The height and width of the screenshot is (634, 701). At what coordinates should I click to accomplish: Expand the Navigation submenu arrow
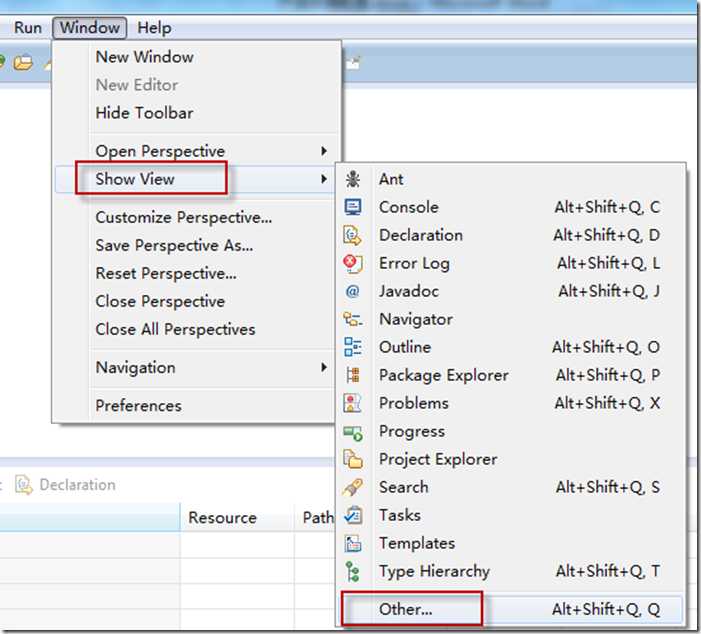(324, 368)
